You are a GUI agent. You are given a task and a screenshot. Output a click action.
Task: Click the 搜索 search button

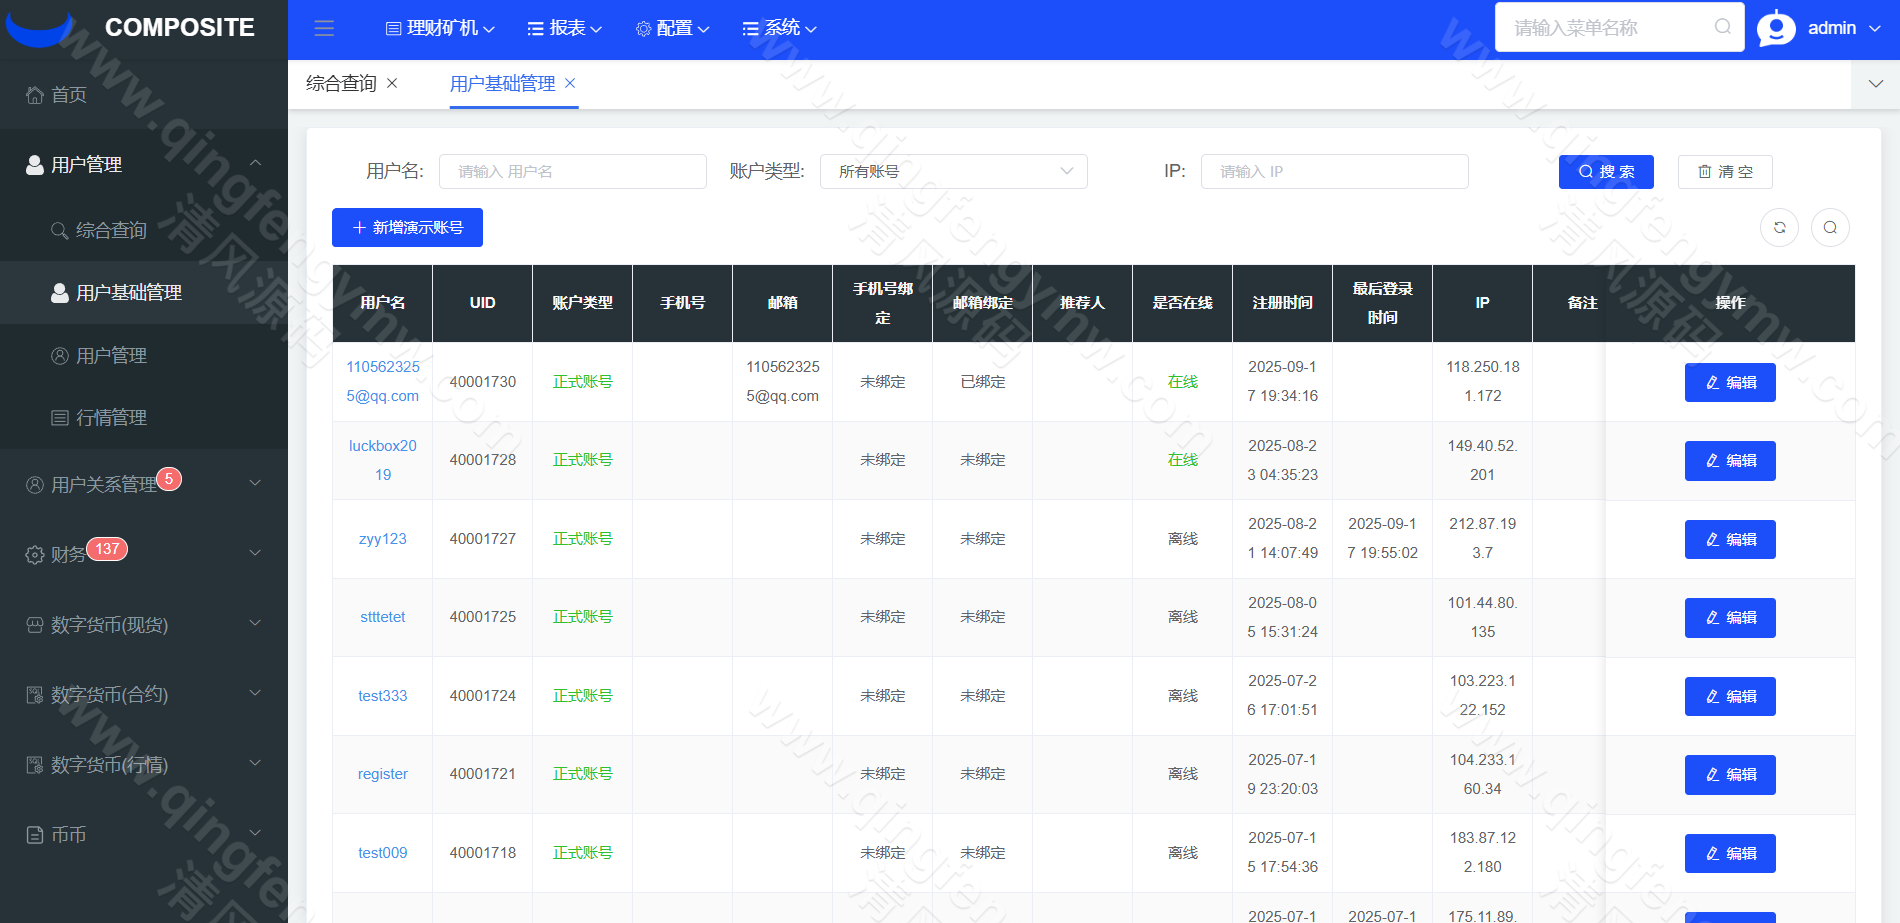tap(1605, 171)
